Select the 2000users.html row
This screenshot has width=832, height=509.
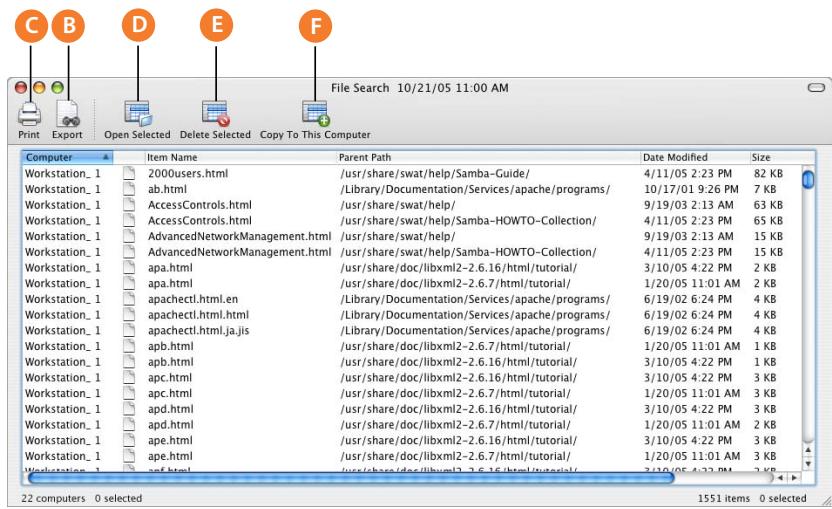tap(412, 173)
